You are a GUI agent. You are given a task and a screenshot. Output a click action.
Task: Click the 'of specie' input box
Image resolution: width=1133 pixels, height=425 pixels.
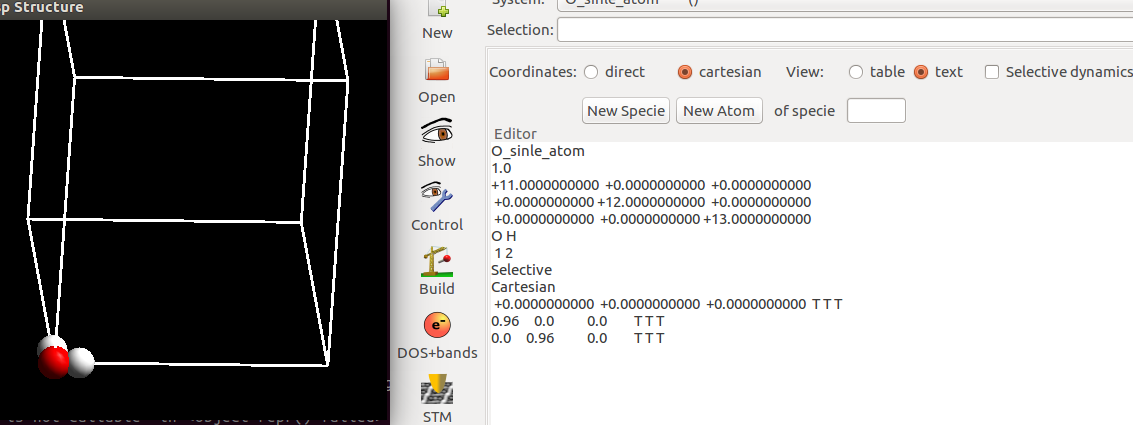click(876, 111)
